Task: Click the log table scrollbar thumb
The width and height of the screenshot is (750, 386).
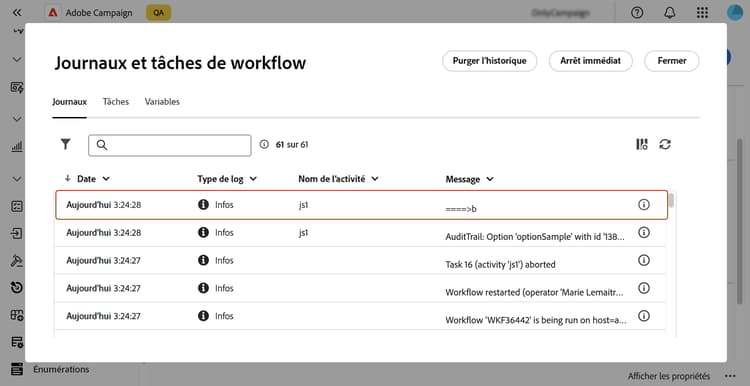Action: pyautogui.click(x=671, y=200)
